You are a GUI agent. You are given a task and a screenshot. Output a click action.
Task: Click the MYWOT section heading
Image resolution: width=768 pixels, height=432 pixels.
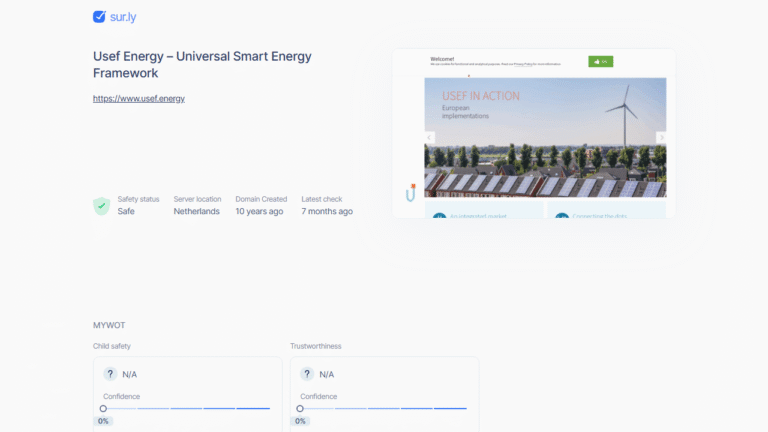click(x=109, y=325)
